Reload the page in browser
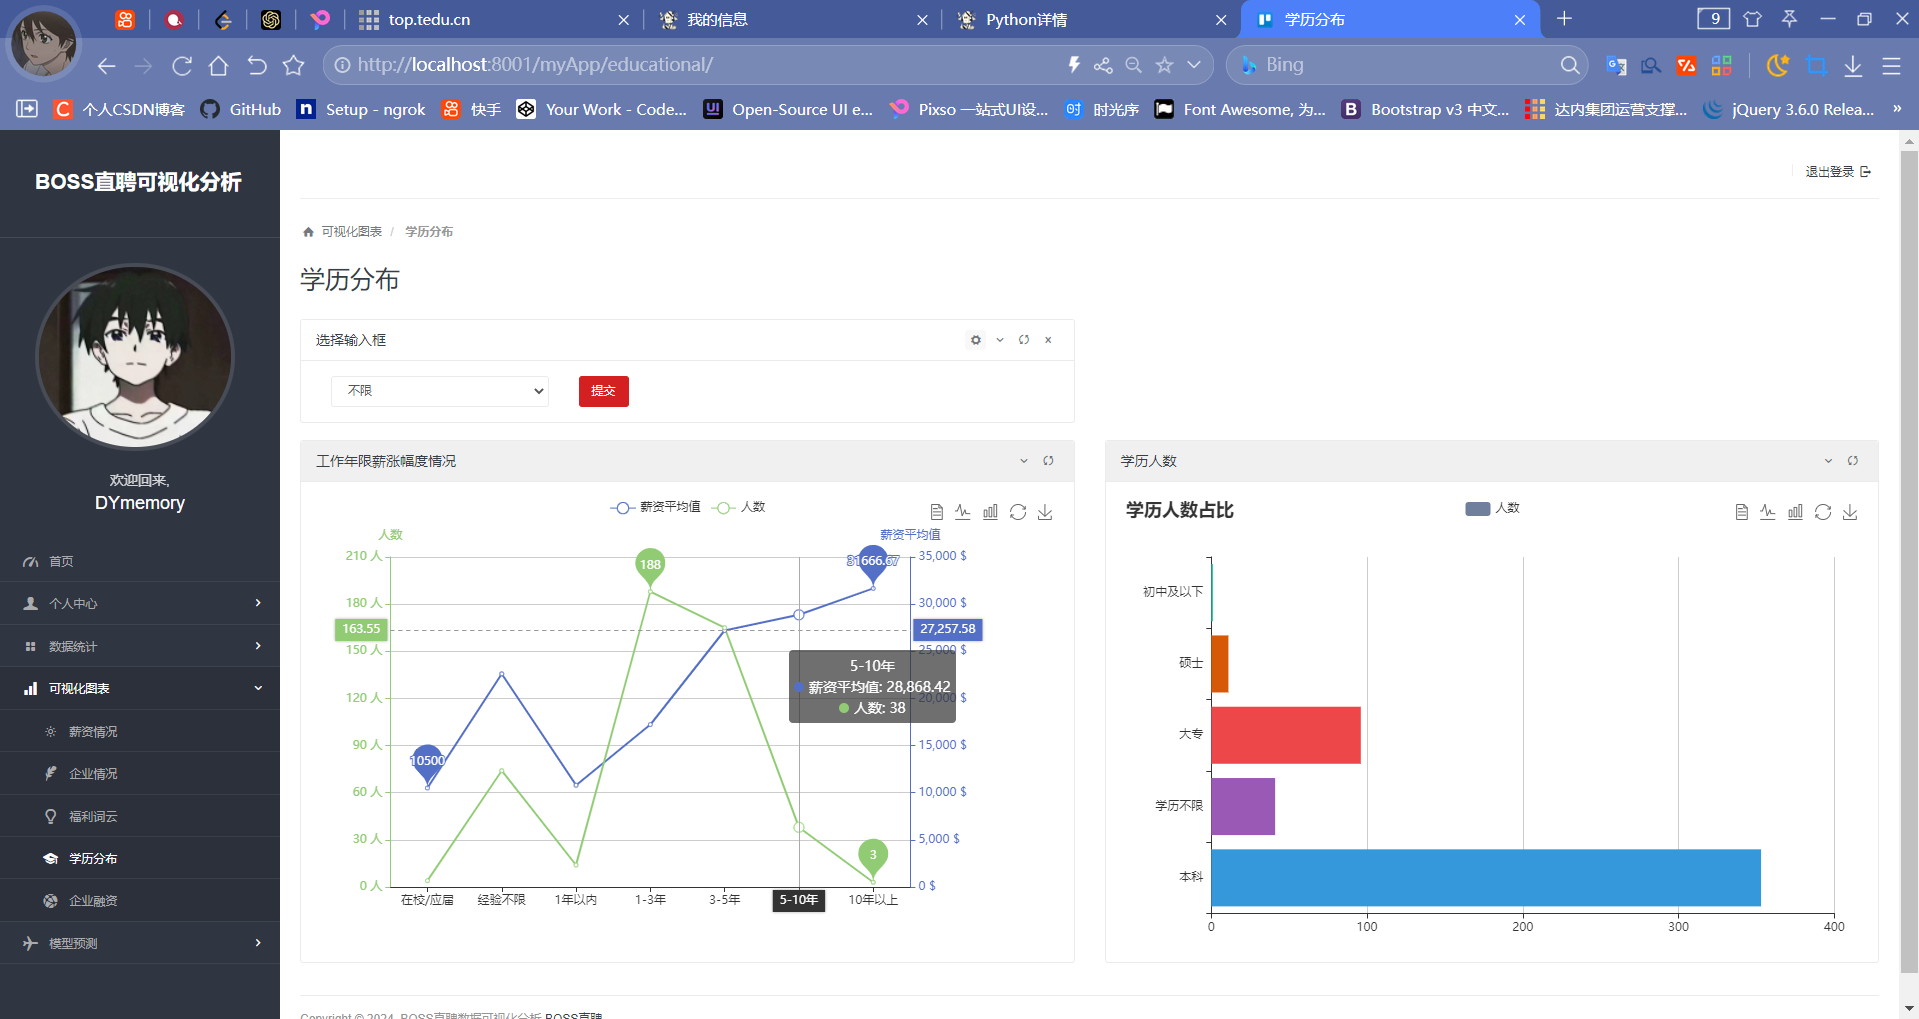Viewport: 1919px width, 1019px height. point(182,66)
